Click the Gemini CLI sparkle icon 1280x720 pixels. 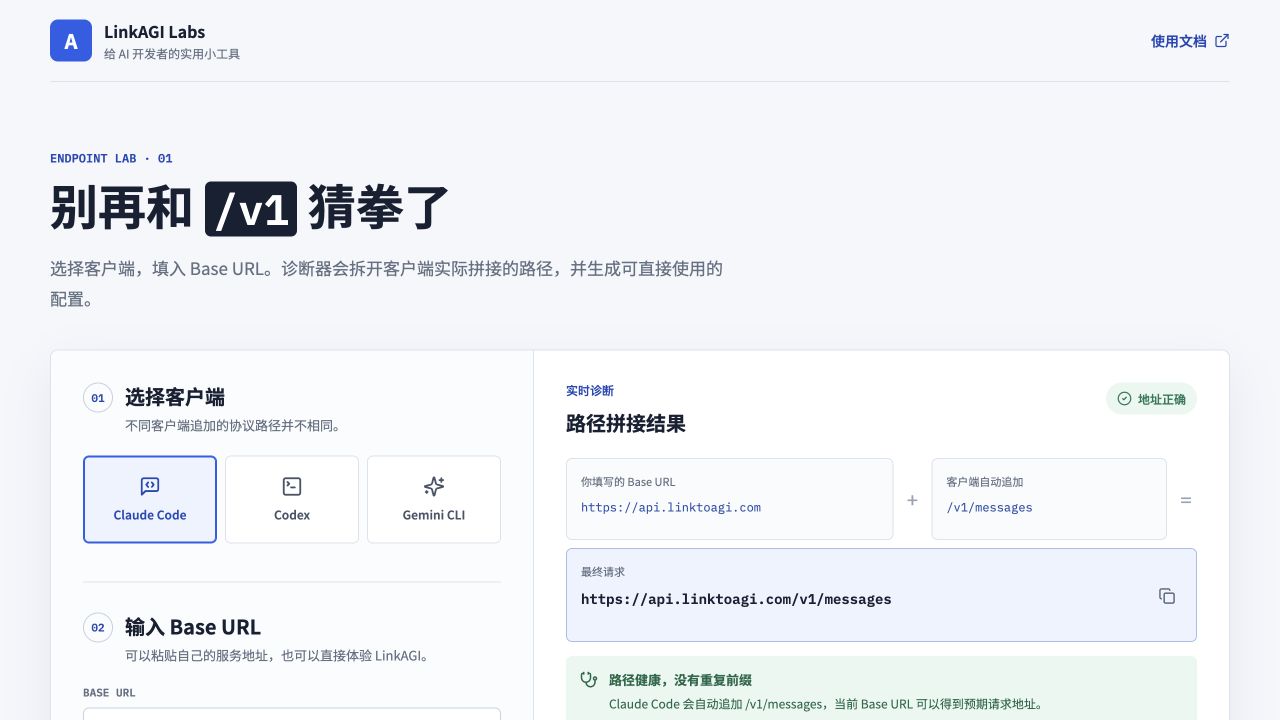(434, 486)
